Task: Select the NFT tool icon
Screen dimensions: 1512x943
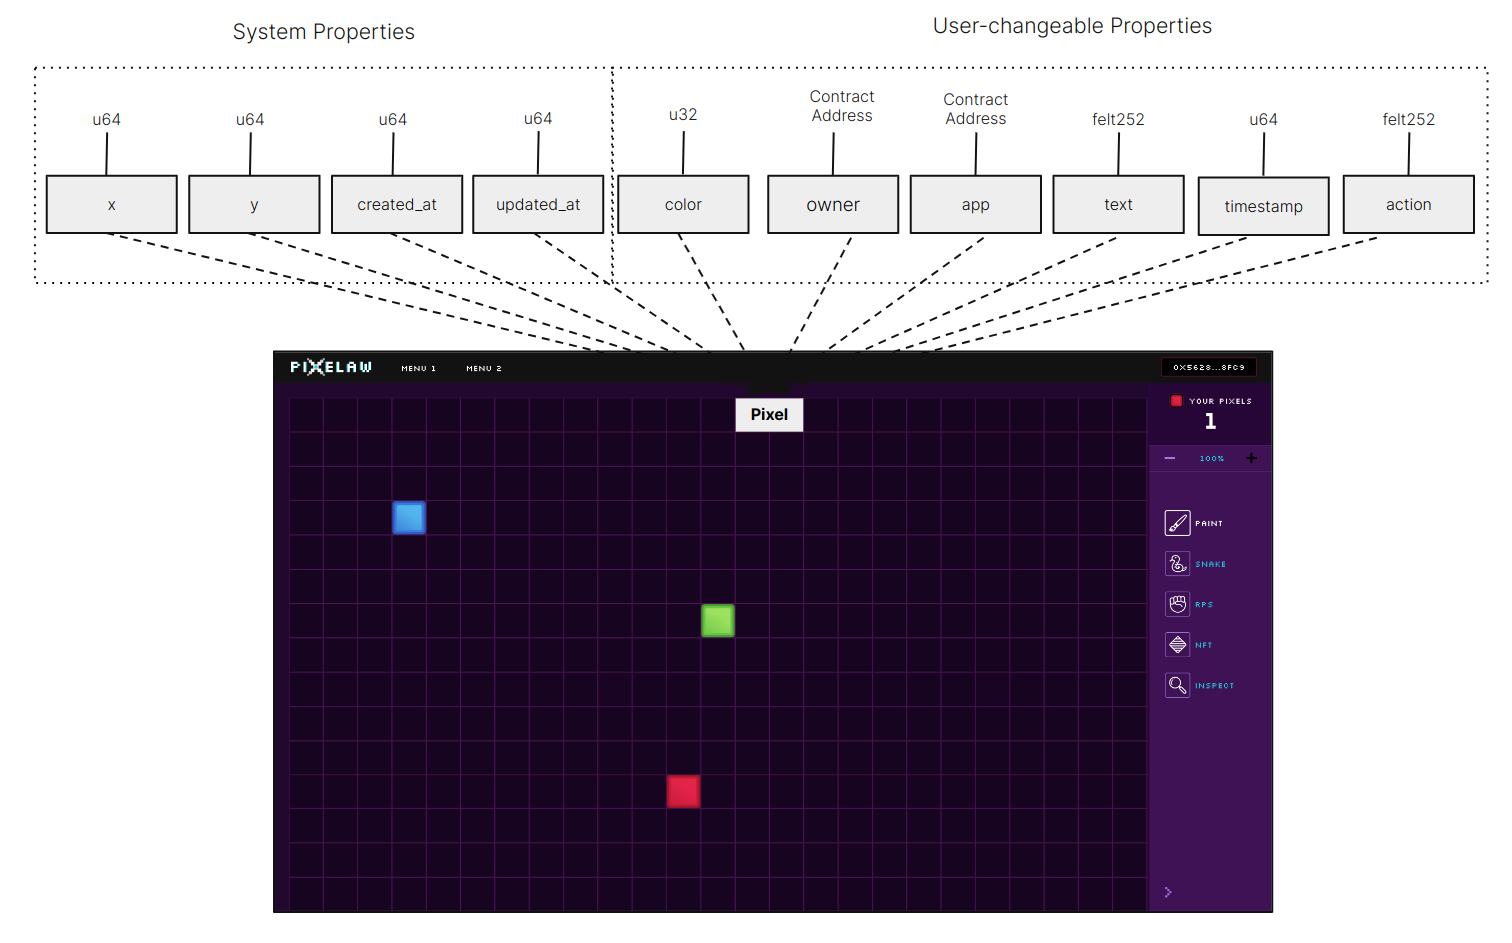Action: pos(1177,645)
